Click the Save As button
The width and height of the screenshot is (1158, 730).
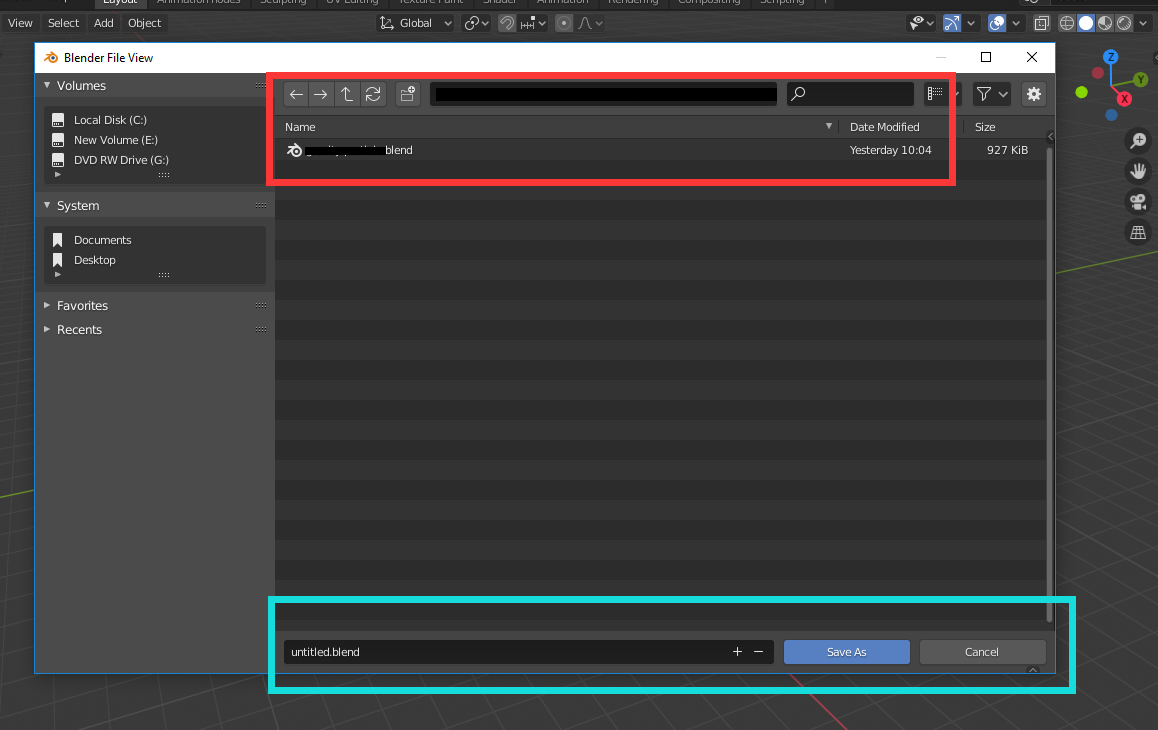click(846, 652)
